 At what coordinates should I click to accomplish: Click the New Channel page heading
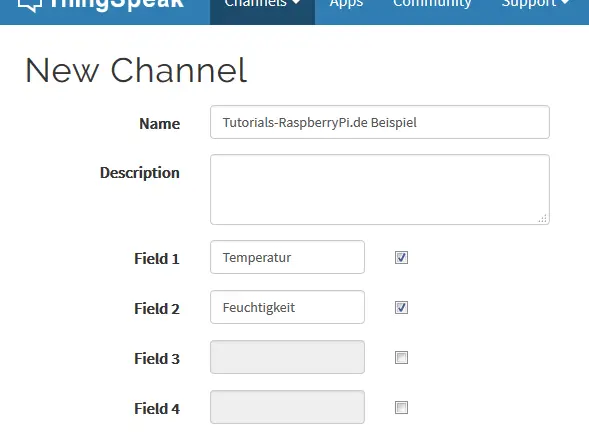(136, 70)
